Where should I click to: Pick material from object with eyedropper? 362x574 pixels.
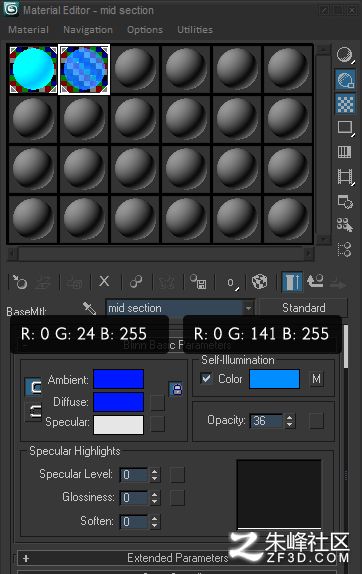[89, 309]
